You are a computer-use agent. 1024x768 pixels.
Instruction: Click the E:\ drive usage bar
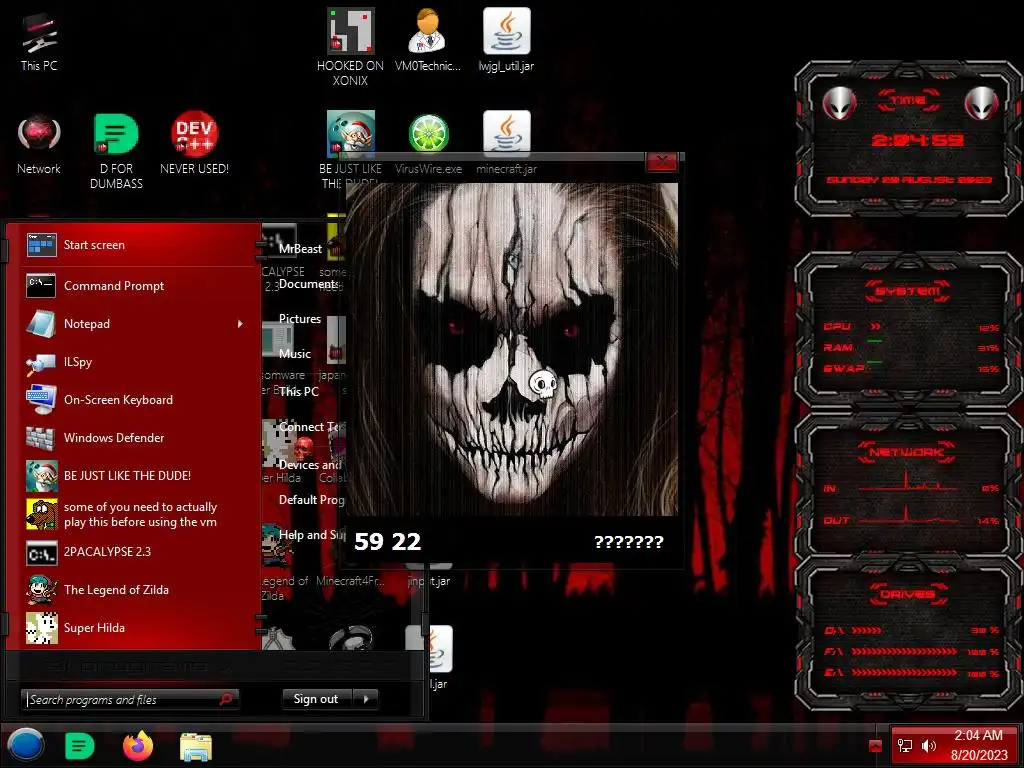pyautogui.click(x=904, y=672)
